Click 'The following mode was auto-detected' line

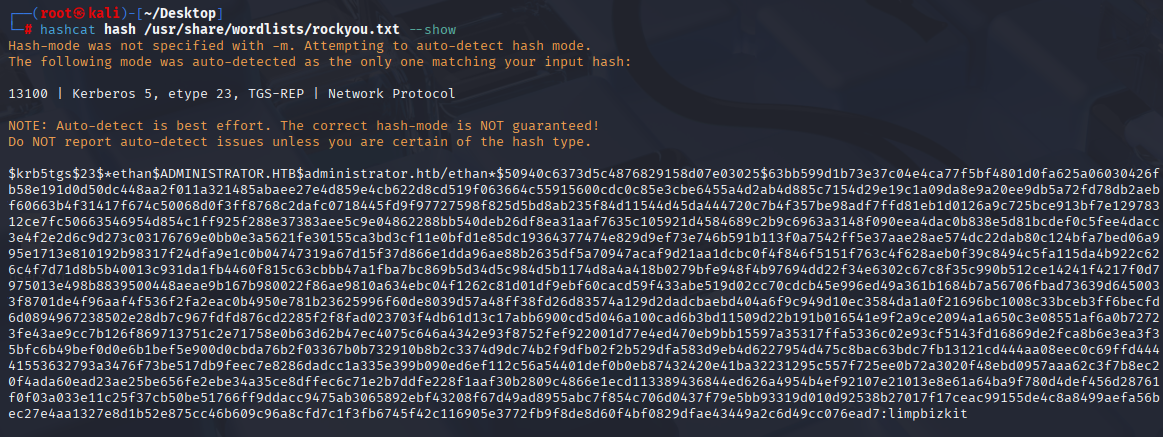click(320, 62)
